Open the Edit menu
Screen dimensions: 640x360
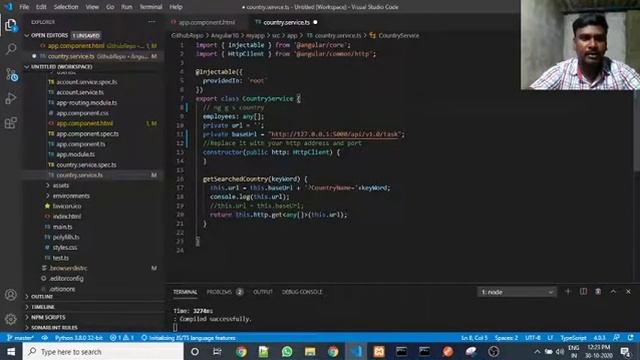coord(41,7)
